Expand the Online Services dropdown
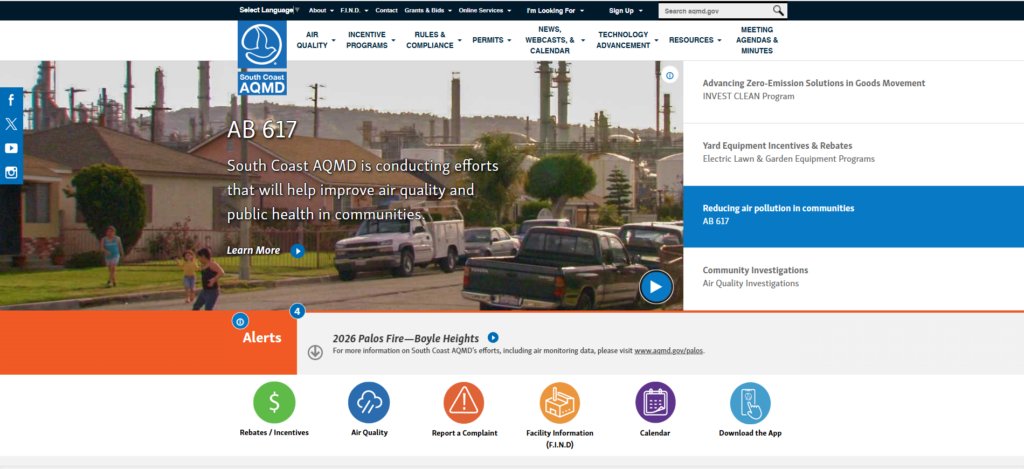Viewport: 1024px width, 469px height. [485, 10]
